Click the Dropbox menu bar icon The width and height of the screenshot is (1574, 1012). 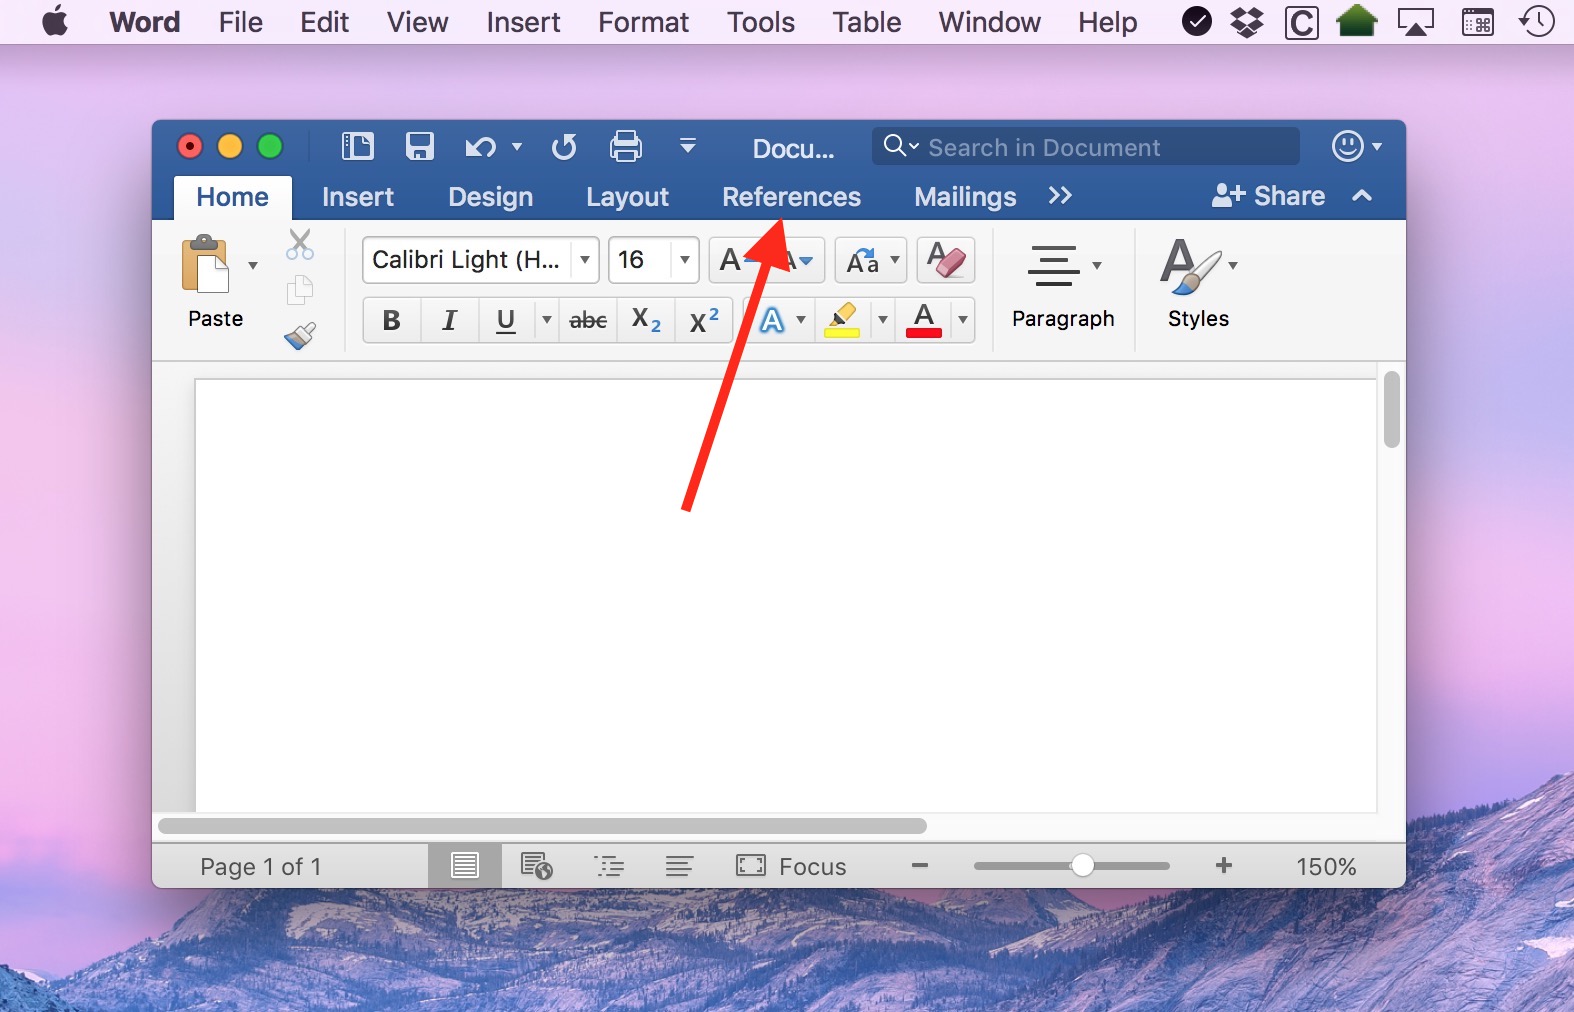click(1247, 21)
